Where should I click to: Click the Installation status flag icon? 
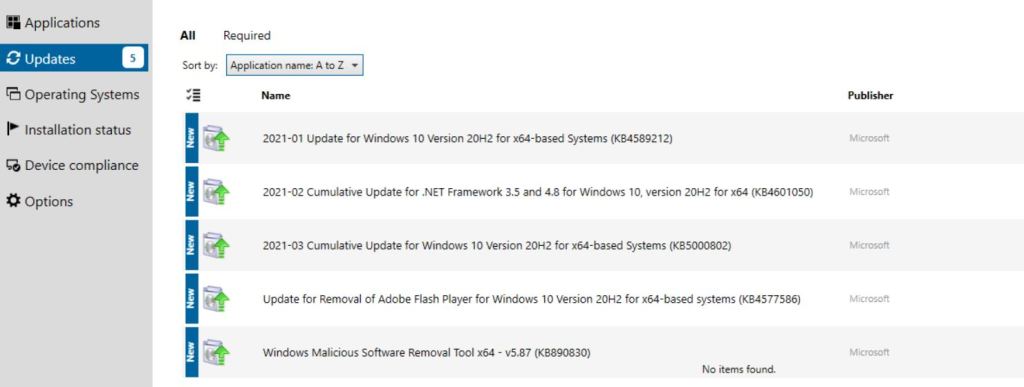pos(12,129)
